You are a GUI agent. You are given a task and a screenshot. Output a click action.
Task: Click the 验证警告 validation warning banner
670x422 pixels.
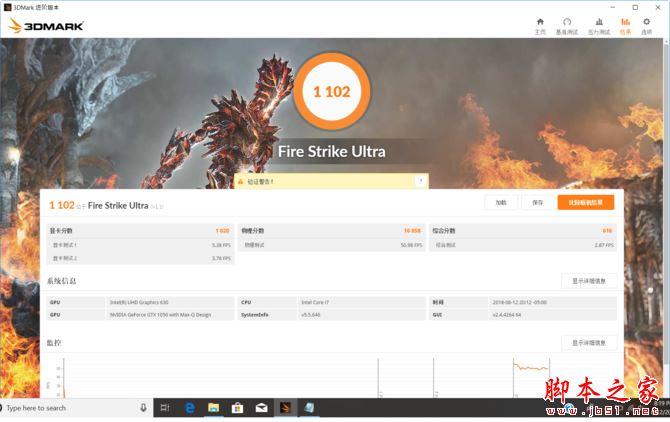click(x=331, y=182)
